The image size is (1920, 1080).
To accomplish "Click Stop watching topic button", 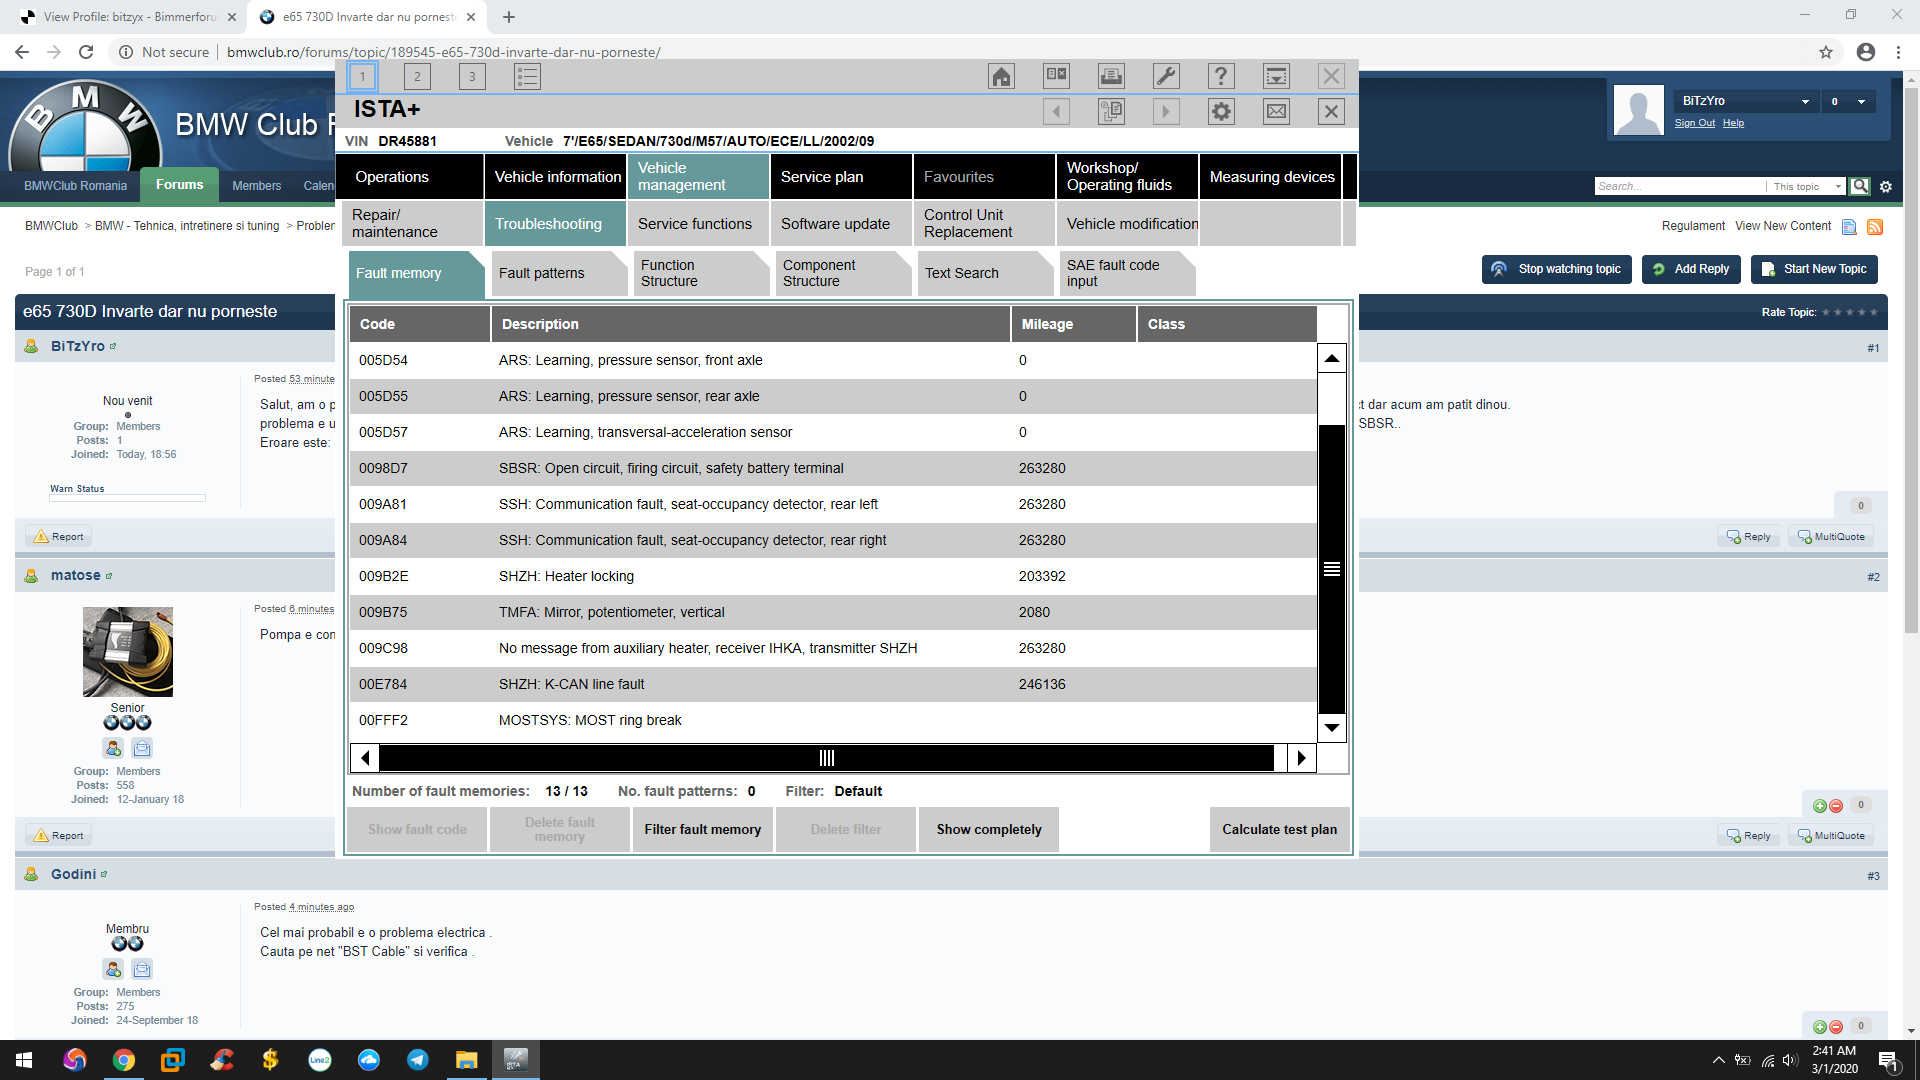I will click(1557, 269).
